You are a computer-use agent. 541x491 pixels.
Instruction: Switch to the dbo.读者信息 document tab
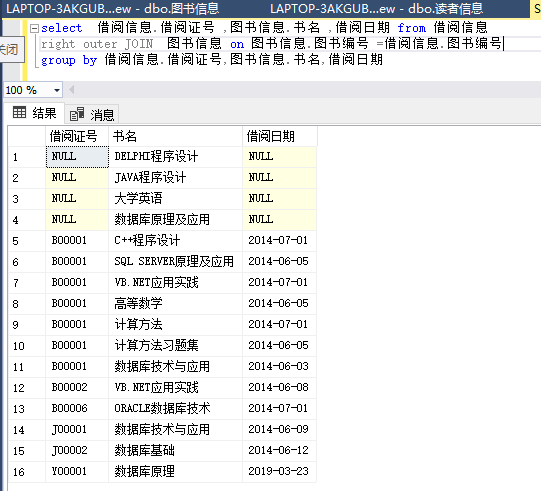376,8
